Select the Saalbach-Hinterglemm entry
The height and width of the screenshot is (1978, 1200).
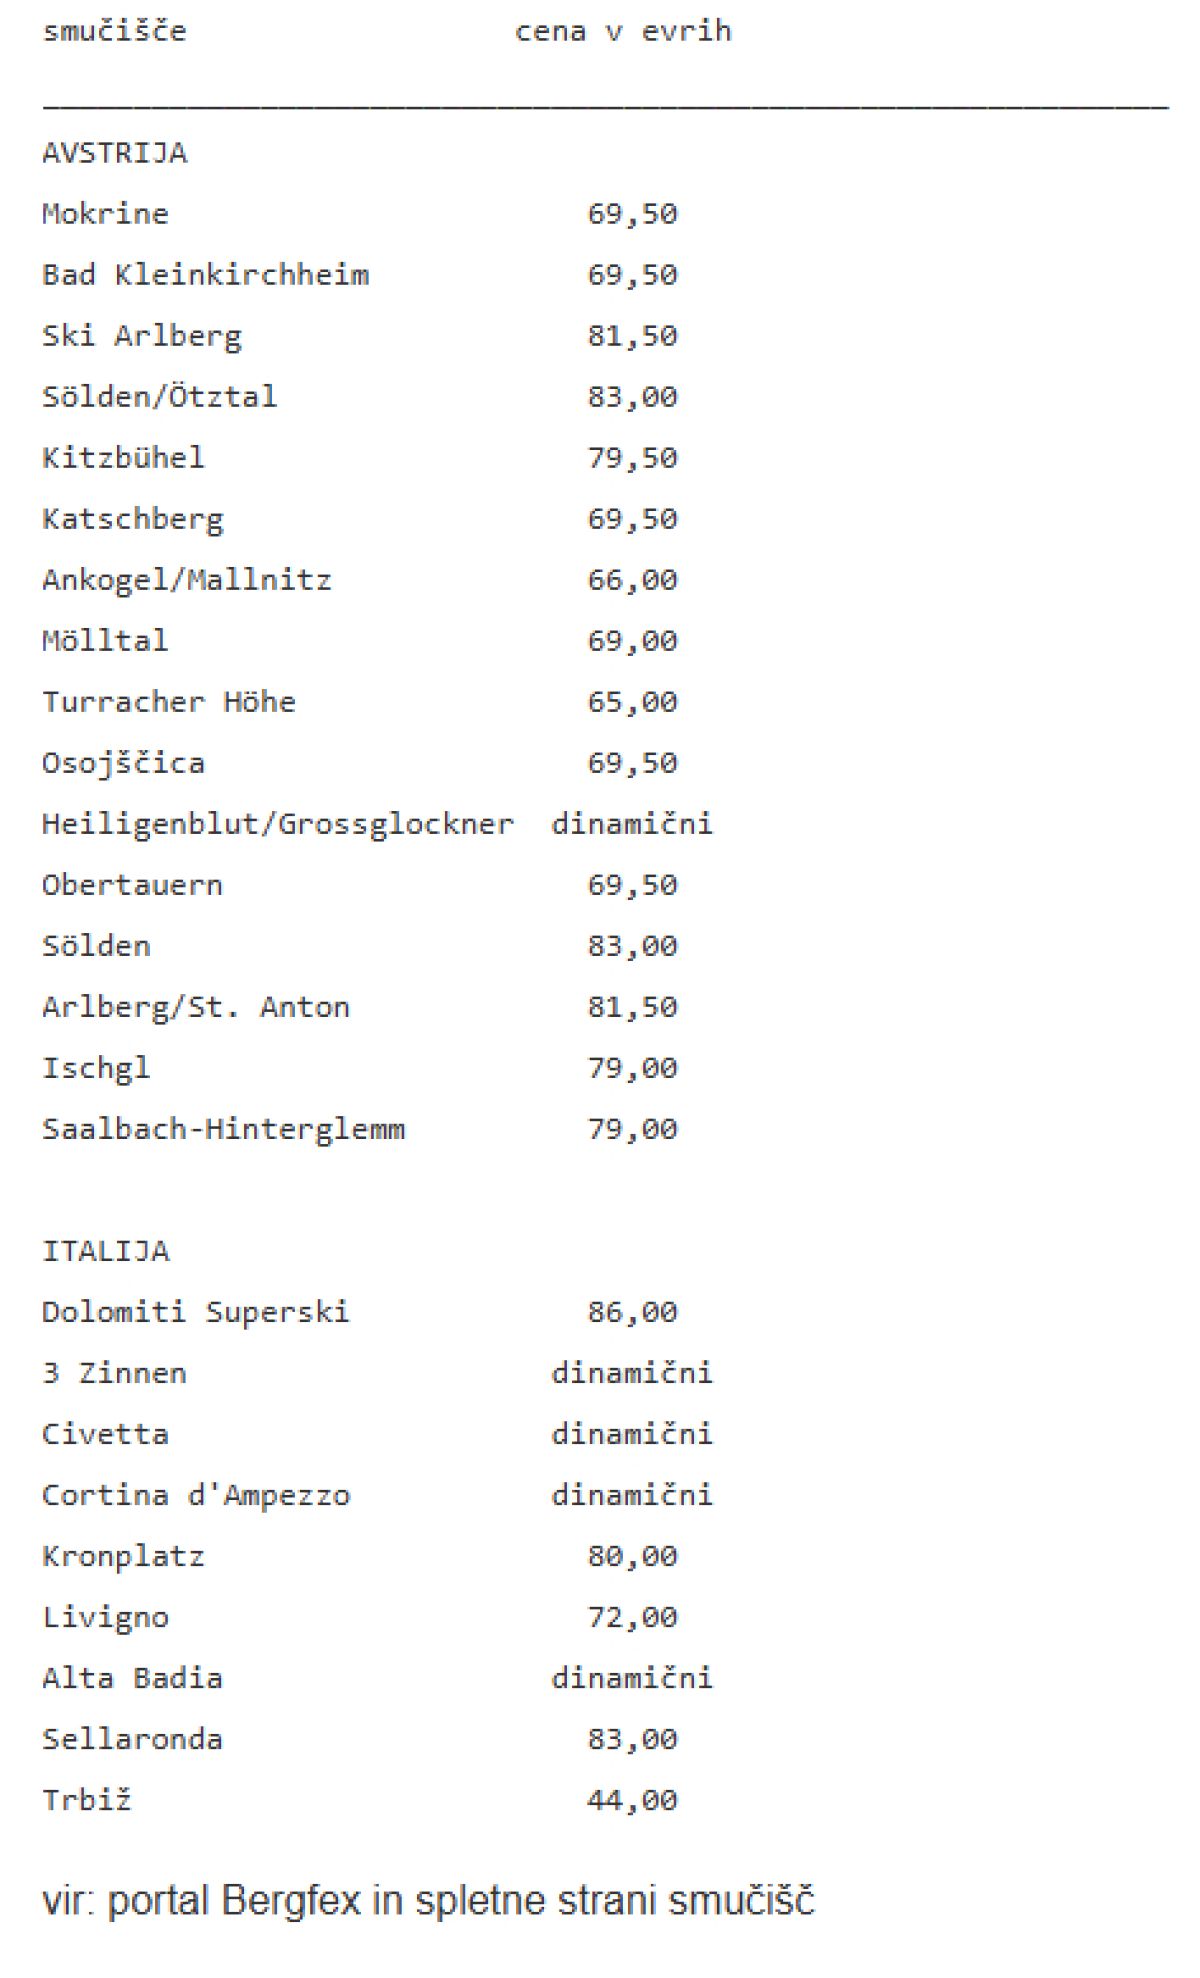point(223,1129)
